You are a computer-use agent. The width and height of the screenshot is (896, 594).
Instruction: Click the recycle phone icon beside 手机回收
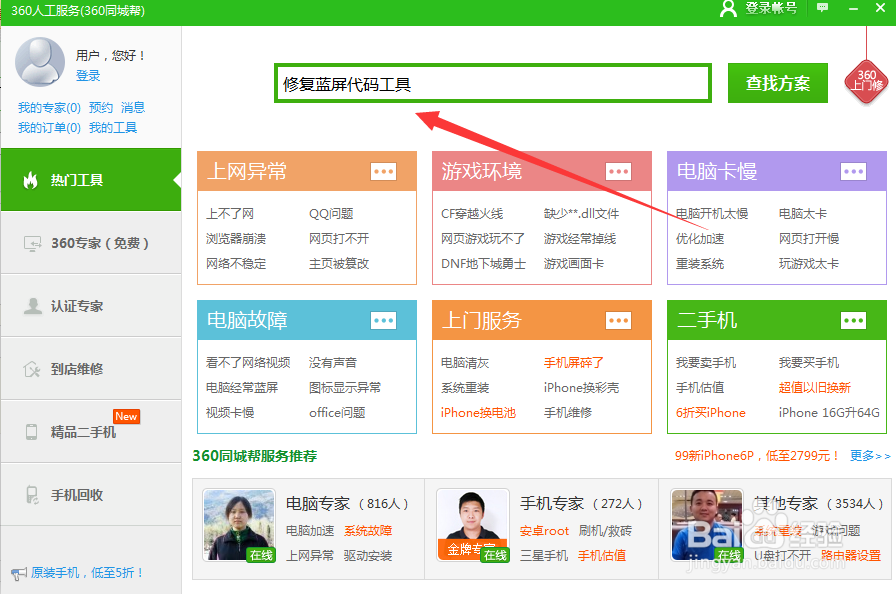32,495
